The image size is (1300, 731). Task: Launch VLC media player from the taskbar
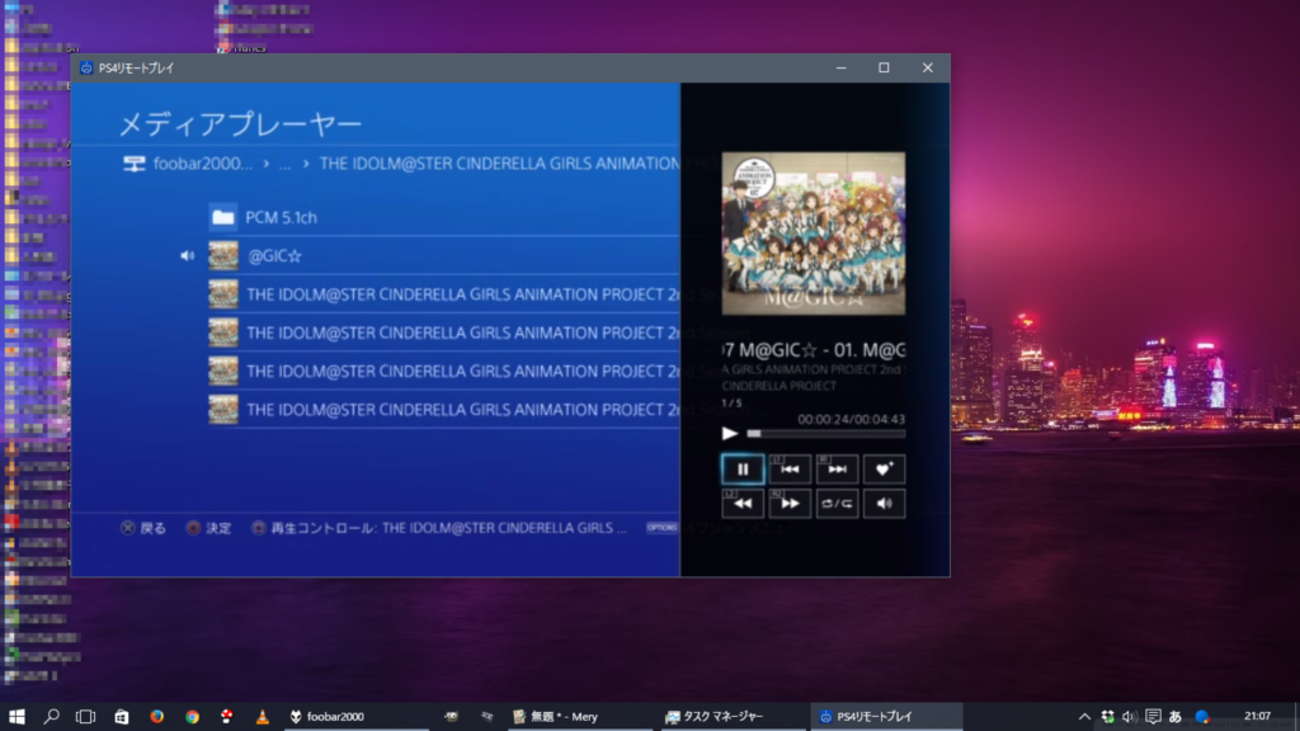262,716
